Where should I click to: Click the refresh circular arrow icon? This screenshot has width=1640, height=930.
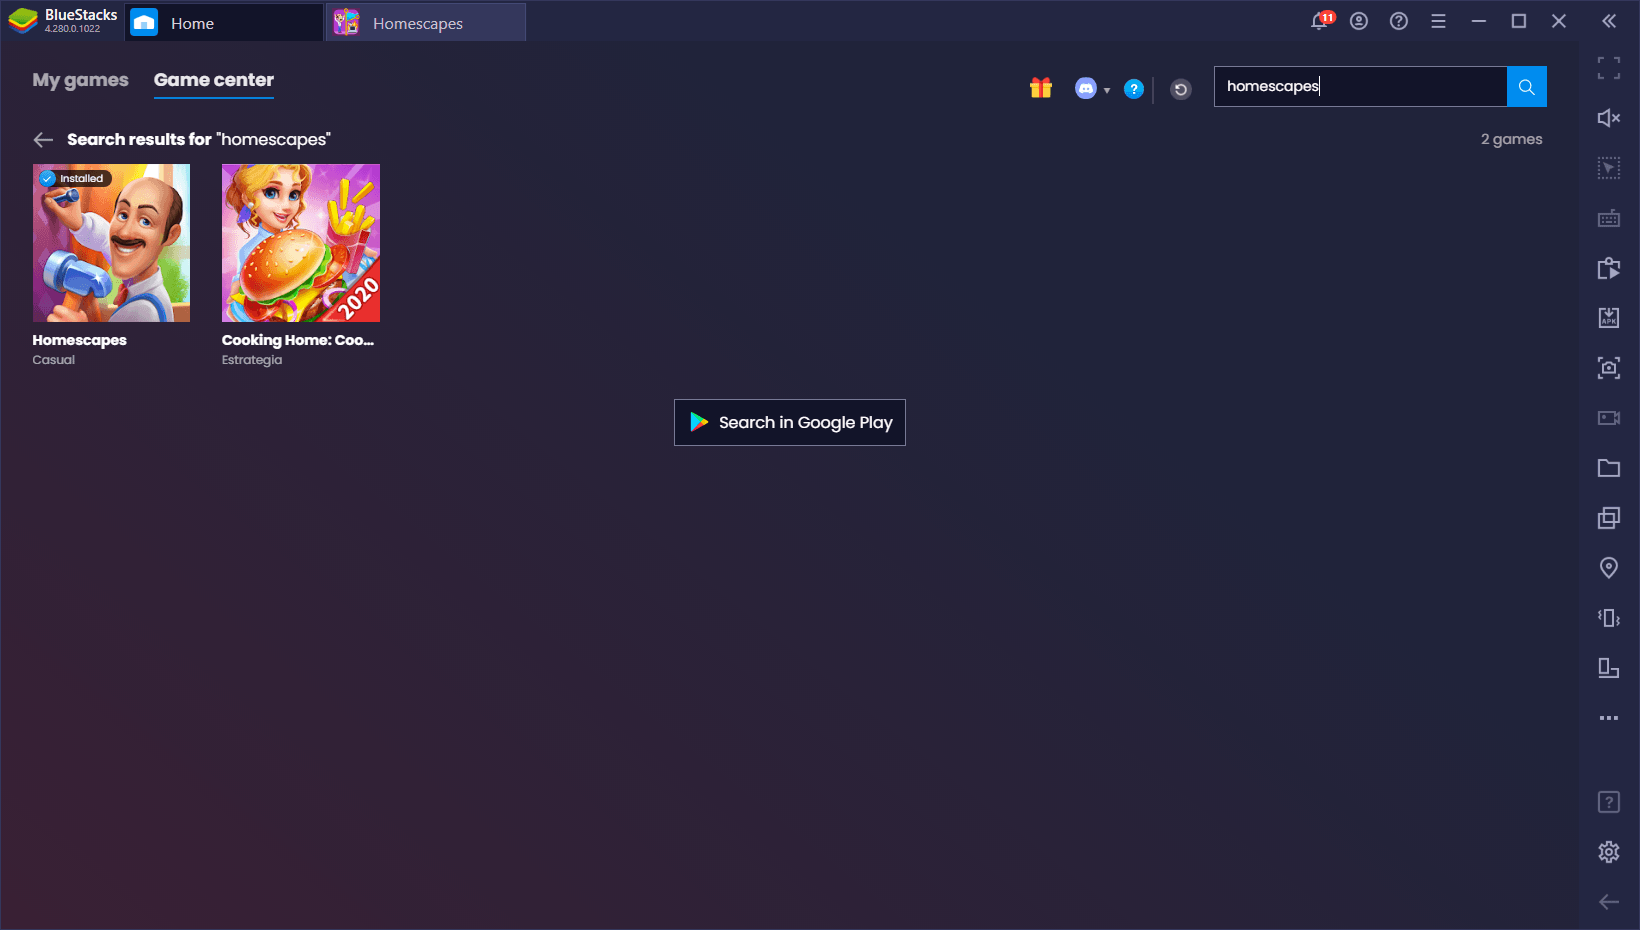coord(1181,90)
